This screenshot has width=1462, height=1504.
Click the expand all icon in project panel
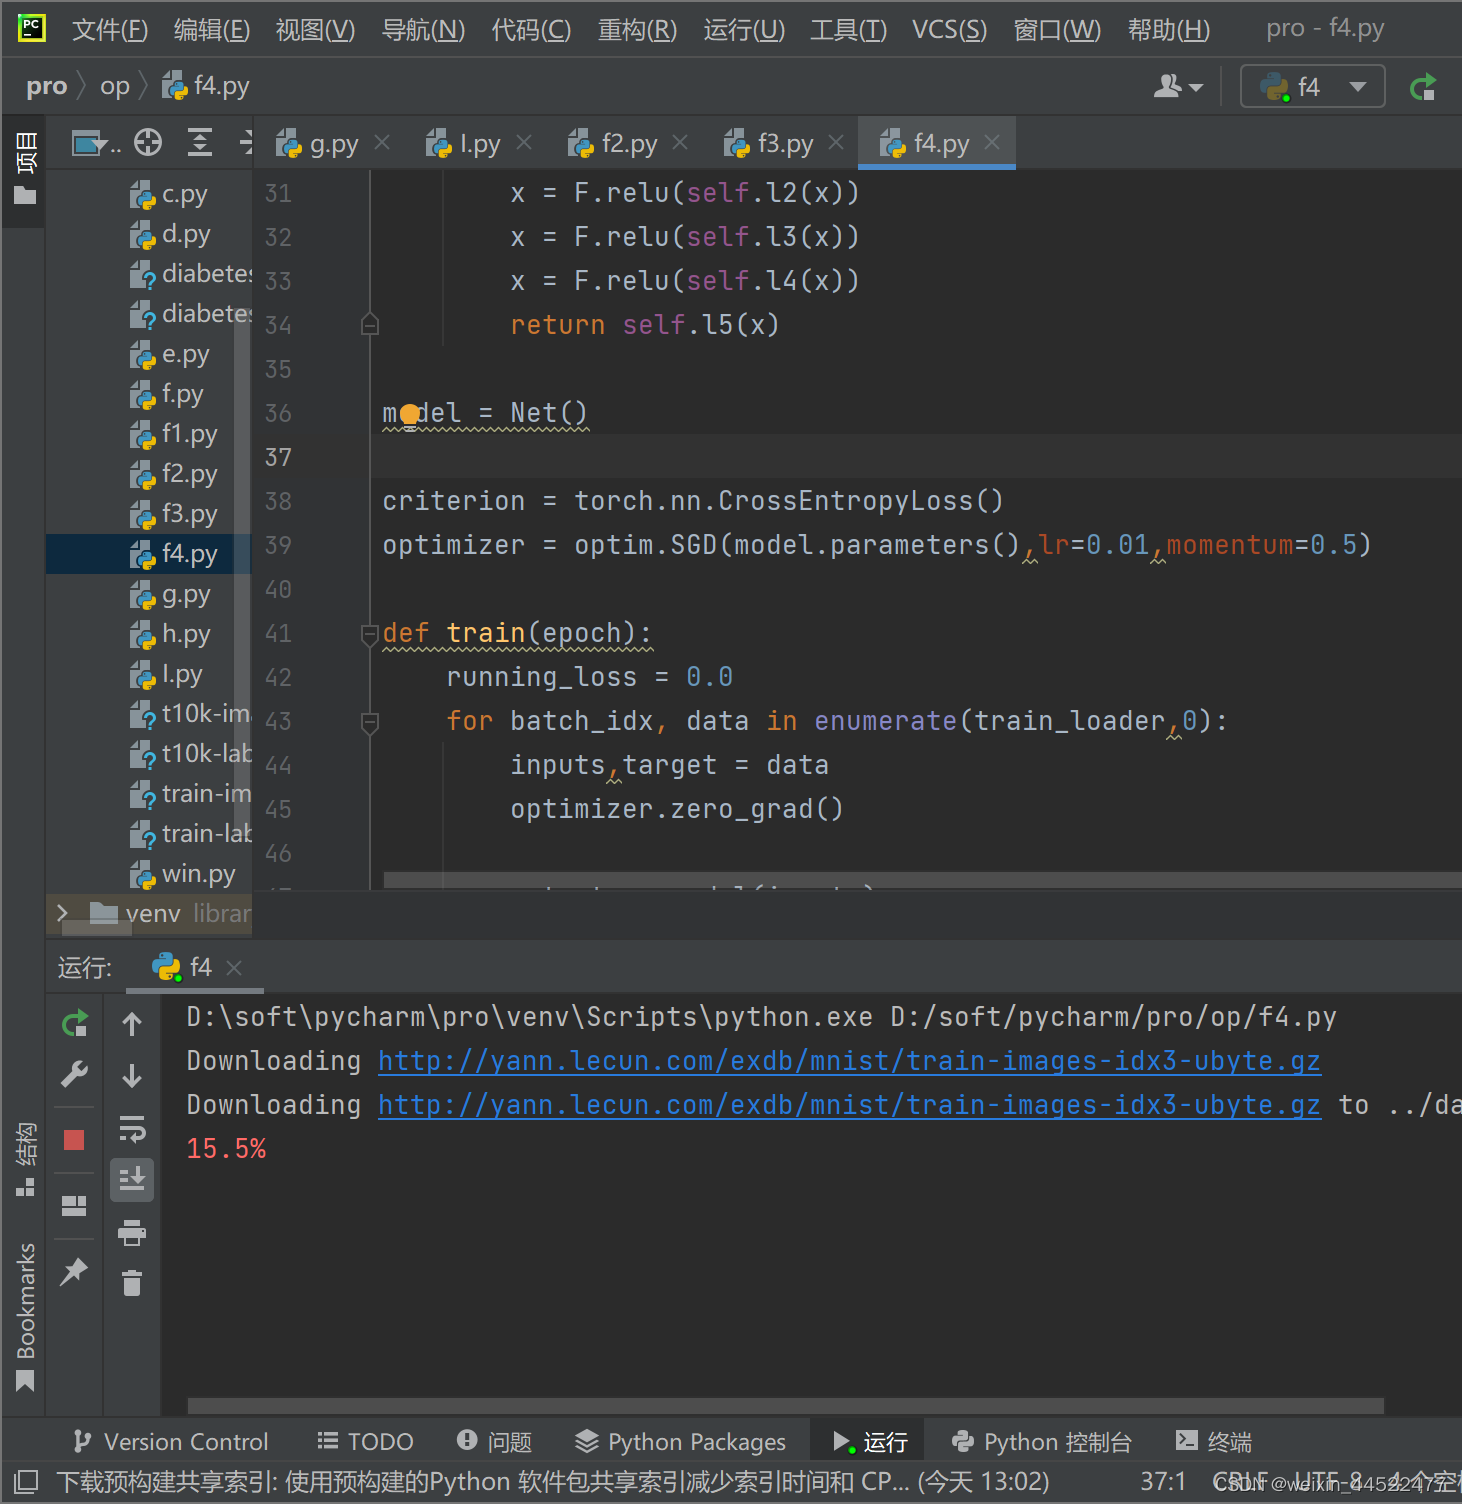pos(200,143)
